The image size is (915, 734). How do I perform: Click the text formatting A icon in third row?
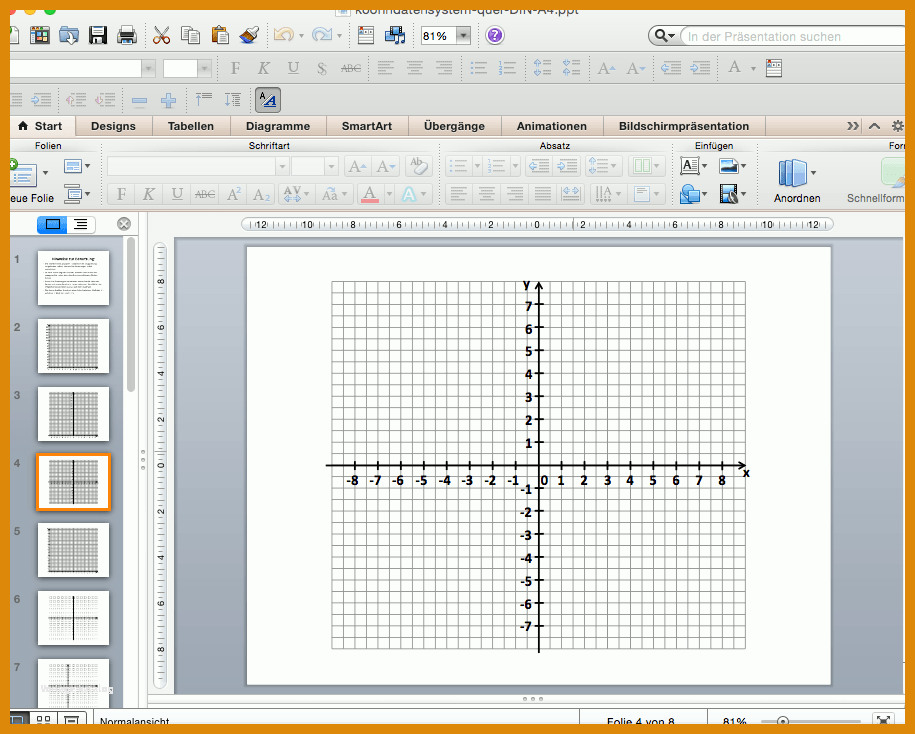point(268,100)
